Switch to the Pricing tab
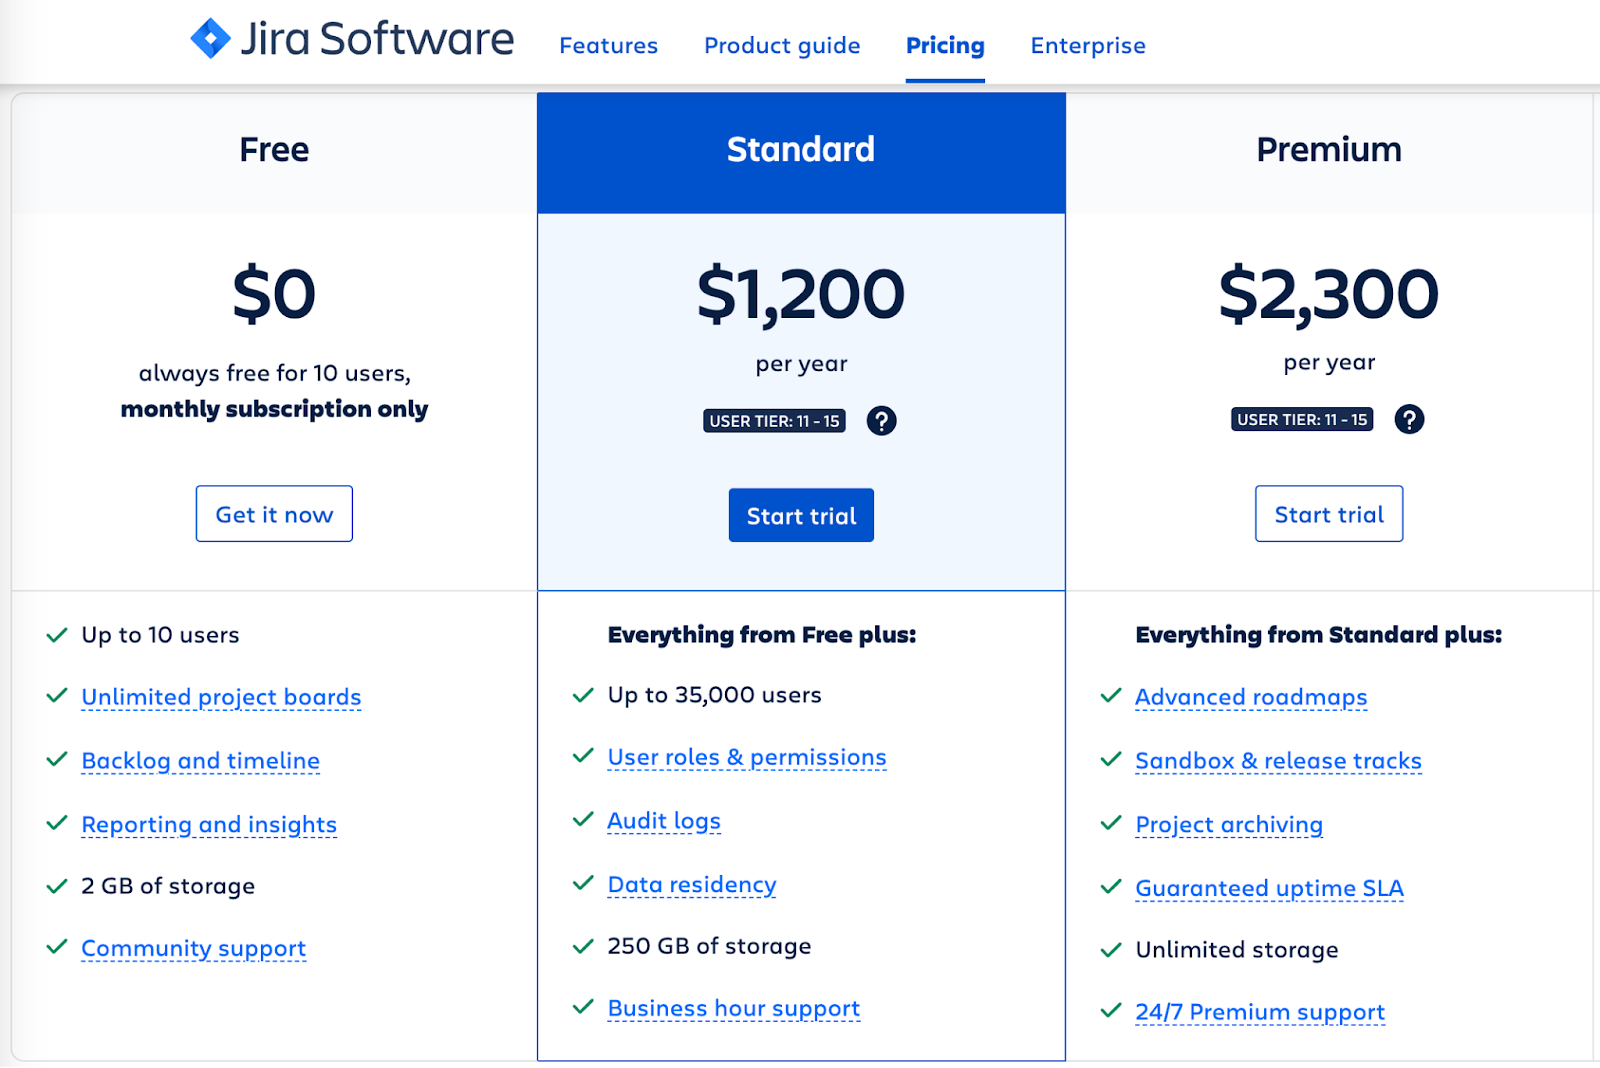This screenshot has height=1068, width=1600. (x=945, y=45)
